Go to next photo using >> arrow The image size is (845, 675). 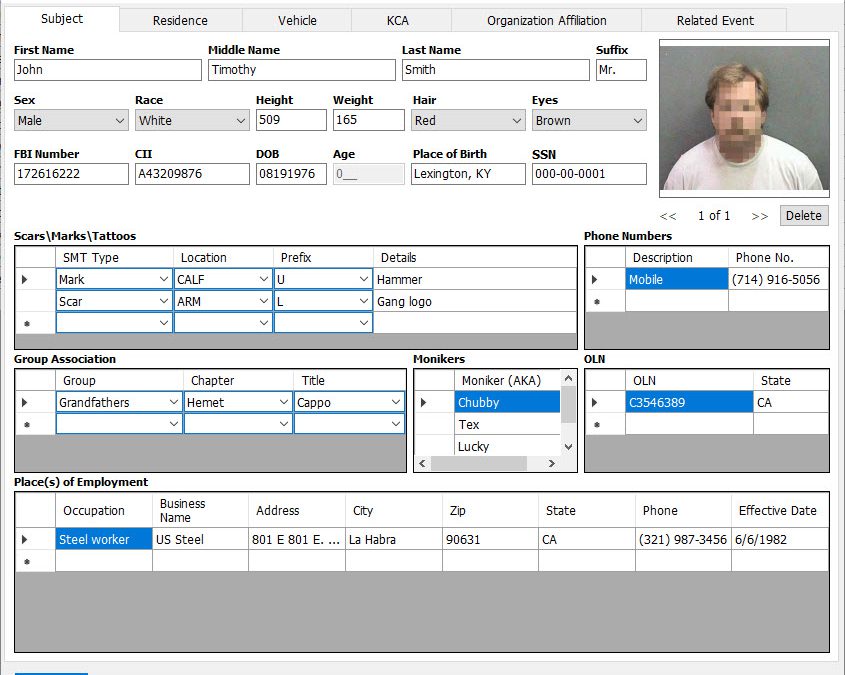[x=759, y=216]
